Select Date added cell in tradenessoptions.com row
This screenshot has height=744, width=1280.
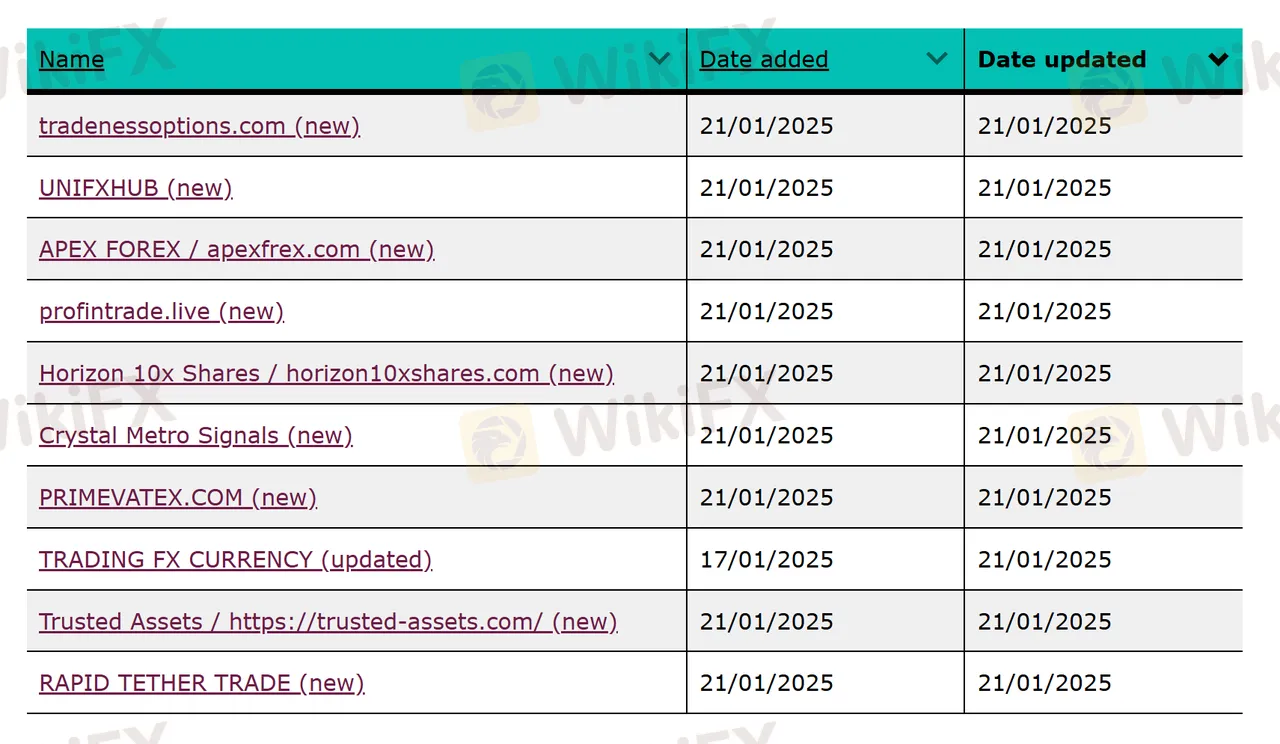[x=826, y=126]
